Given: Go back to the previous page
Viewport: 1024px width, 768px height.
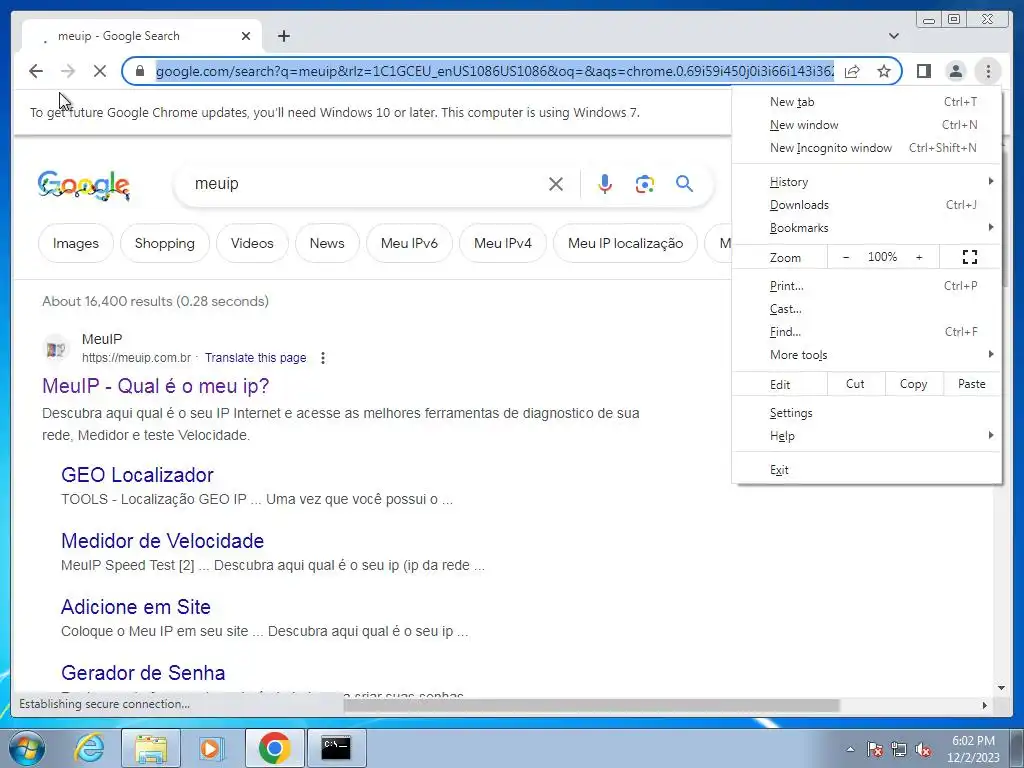Looking at the screenshot, I should pos(36,71).
